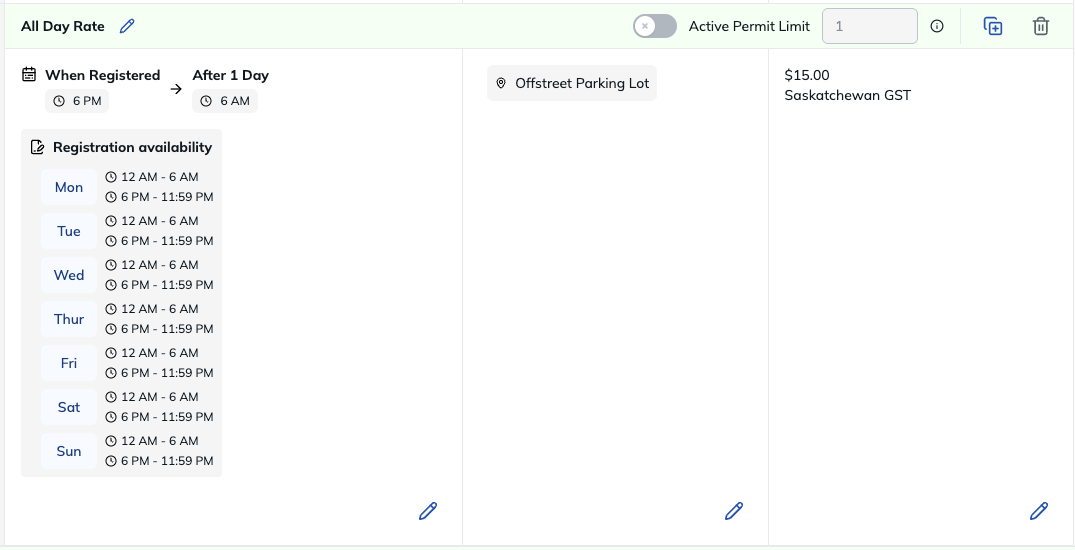Select the Mon day chip
Image resolution: width=1075 pixels, height=550 pixels.
(x=69, y=187)
